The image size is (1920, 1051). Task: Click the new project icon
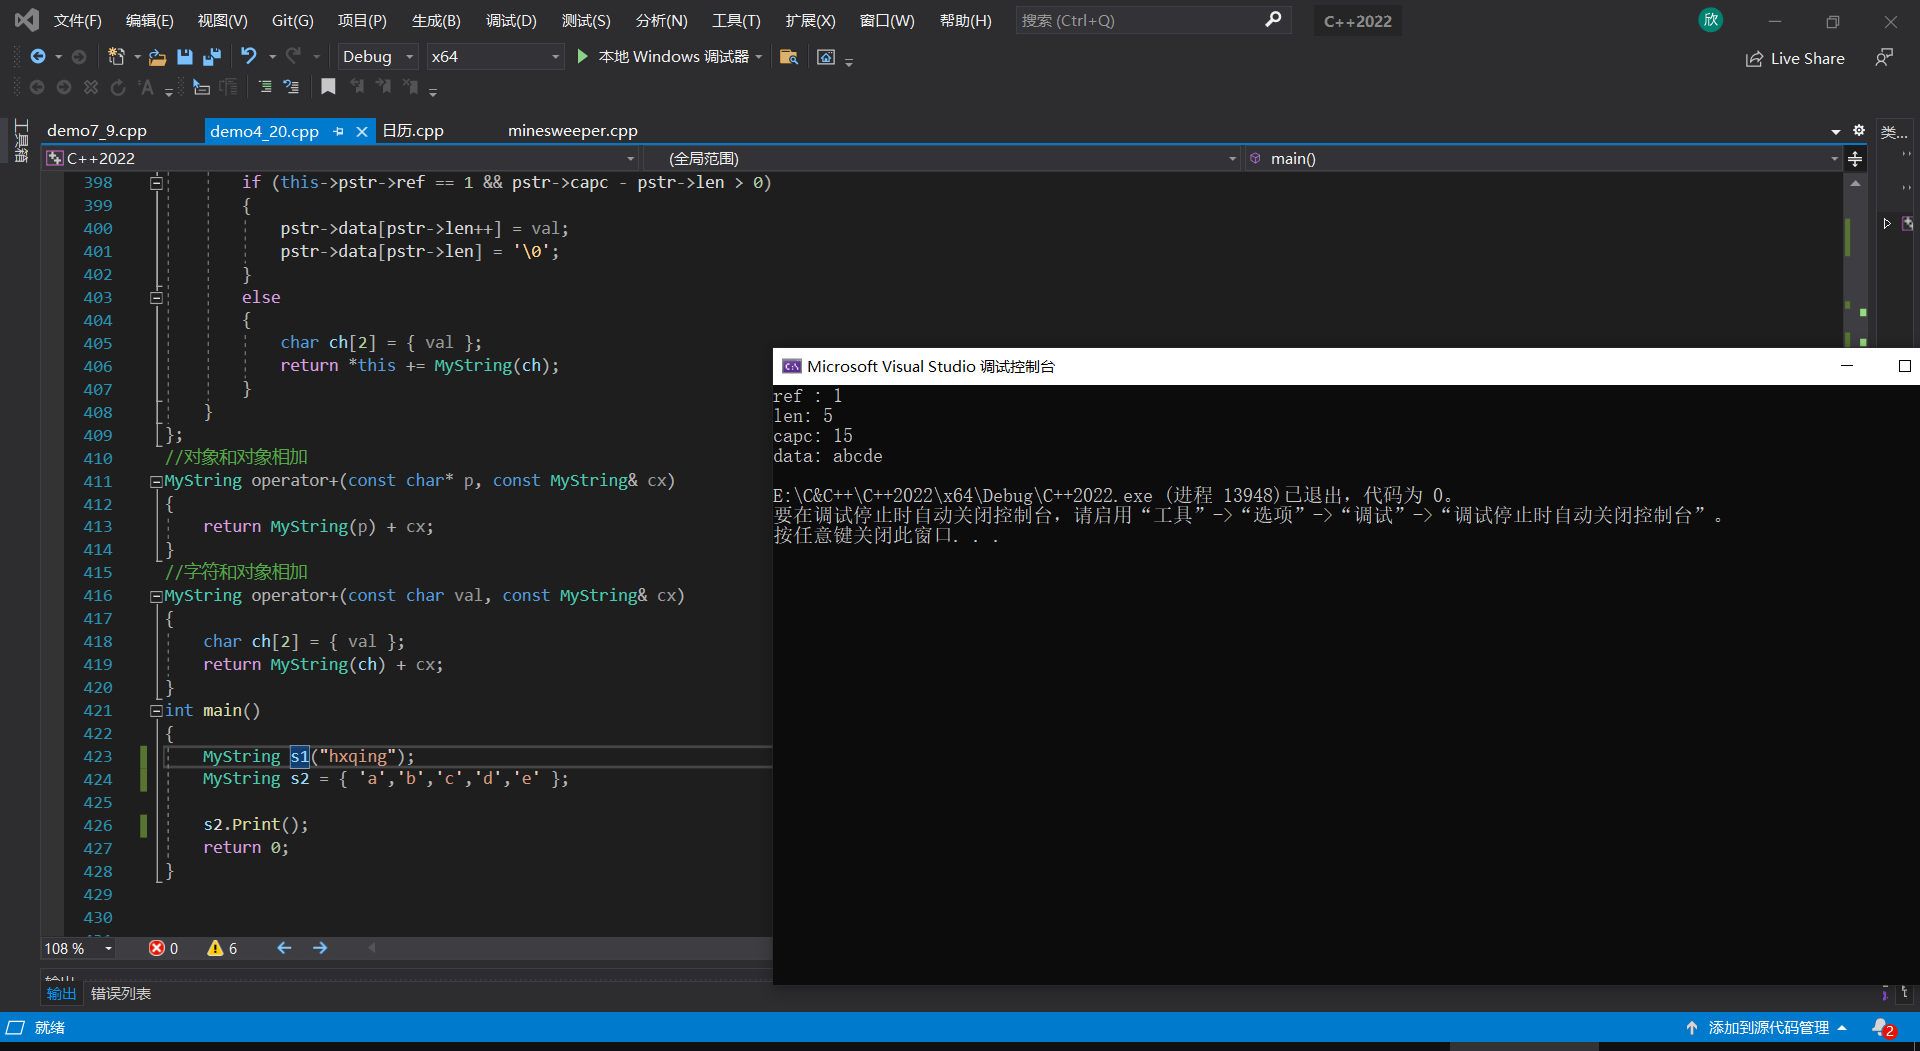(x=116, y=57)
